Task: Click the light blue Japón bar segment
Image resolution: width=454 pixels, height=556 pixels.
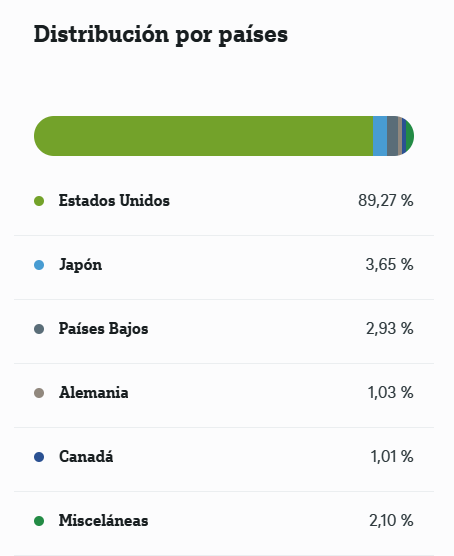Action: click(380, 136)
